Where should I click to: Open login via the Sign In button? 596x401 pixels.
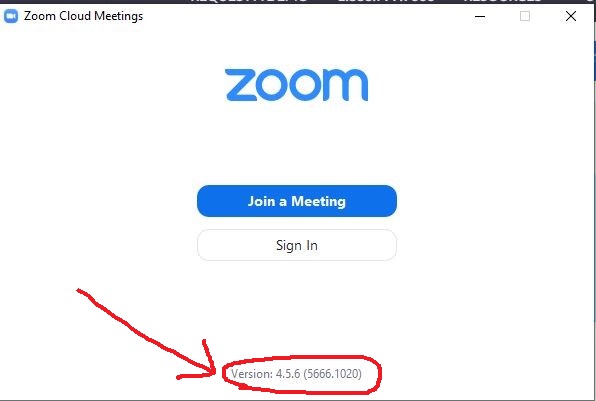(x=297, y=245)
